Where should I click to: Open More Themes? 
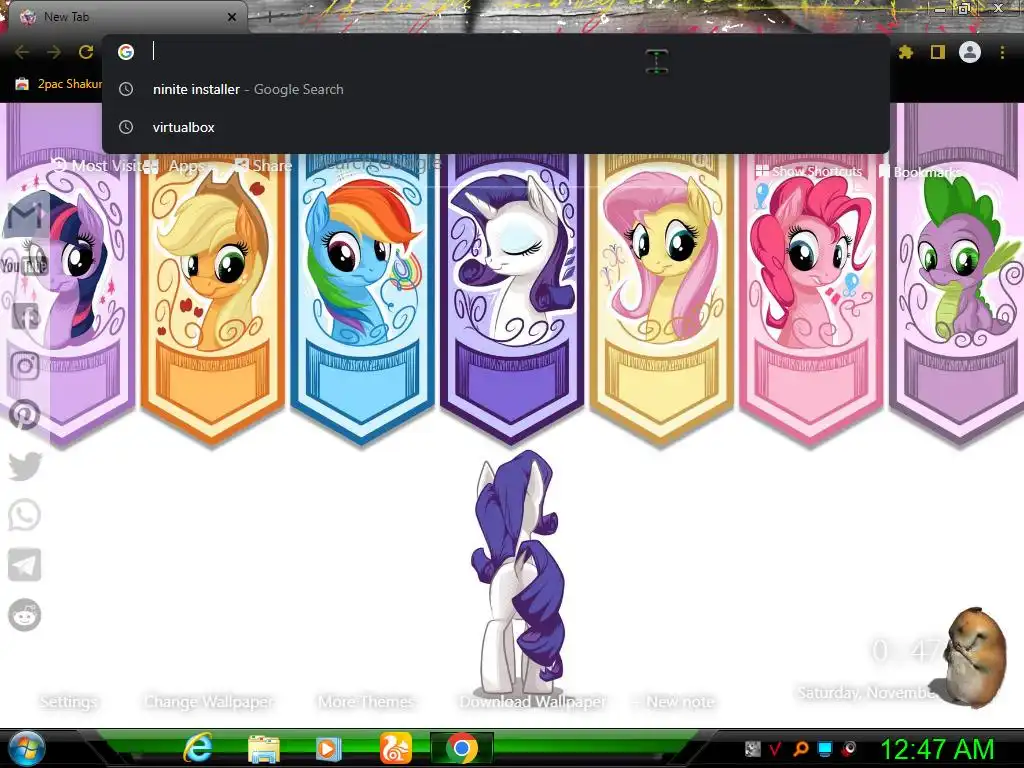pos(366,702)
